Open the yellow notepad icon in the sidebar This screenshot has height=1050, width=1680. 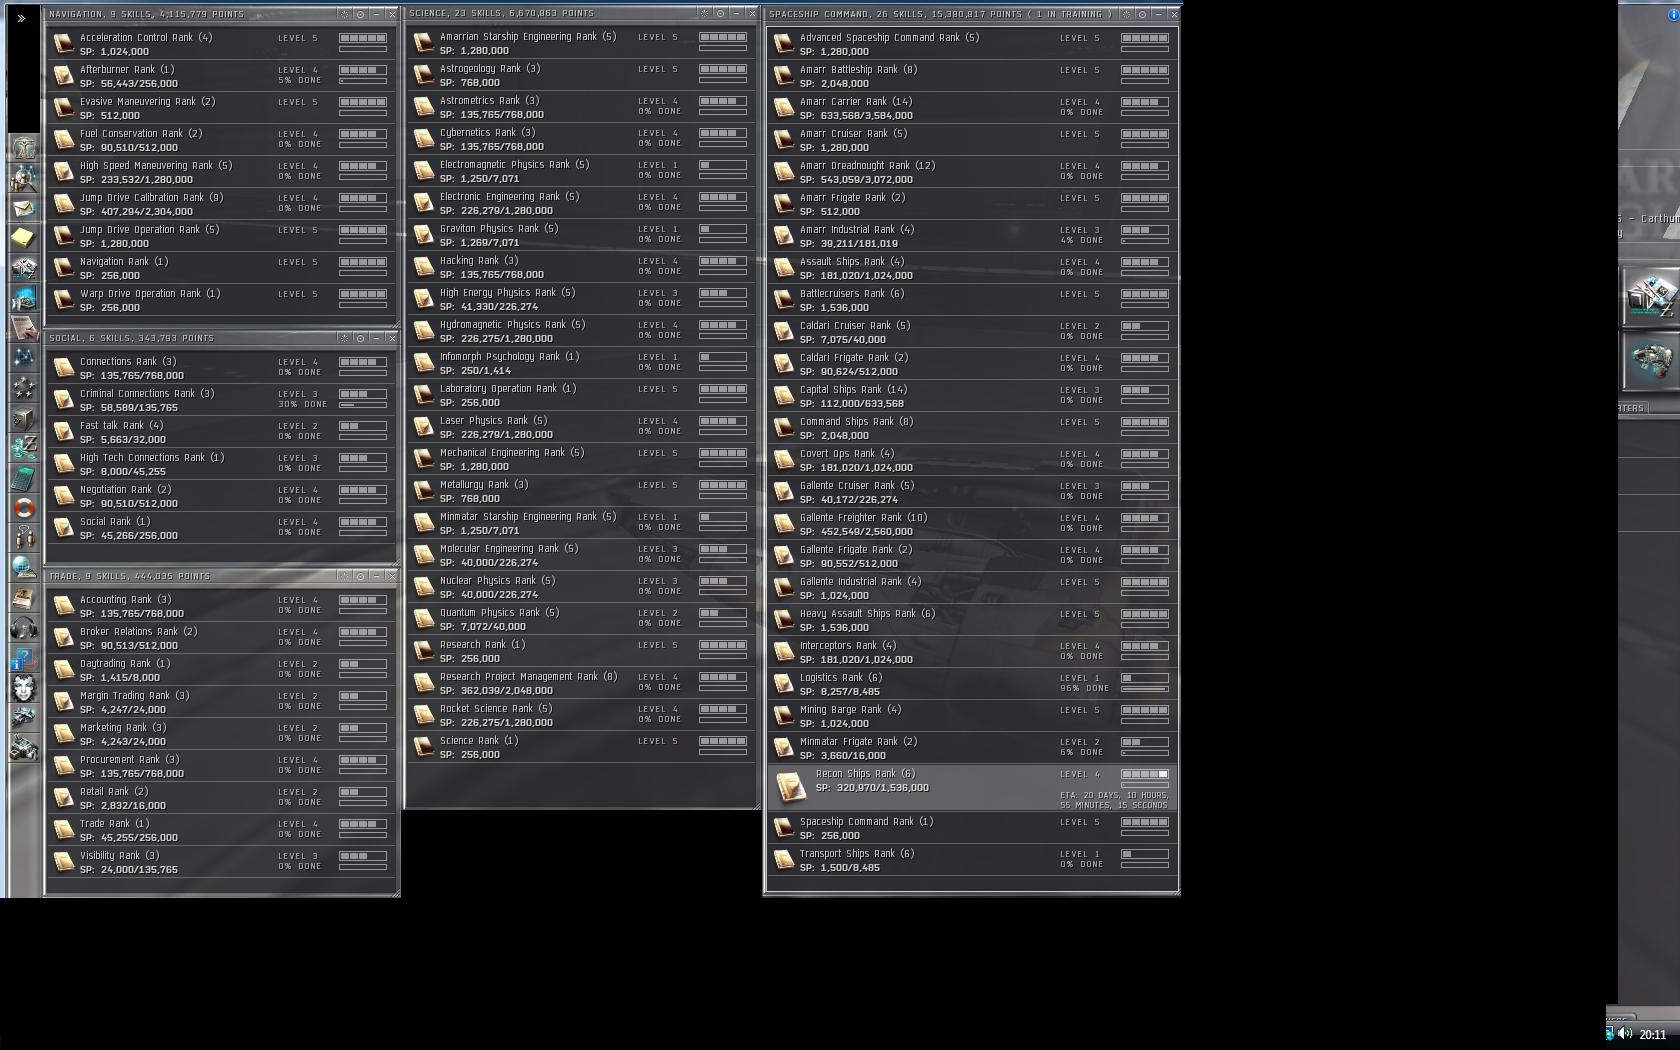[x=25, y=238]
